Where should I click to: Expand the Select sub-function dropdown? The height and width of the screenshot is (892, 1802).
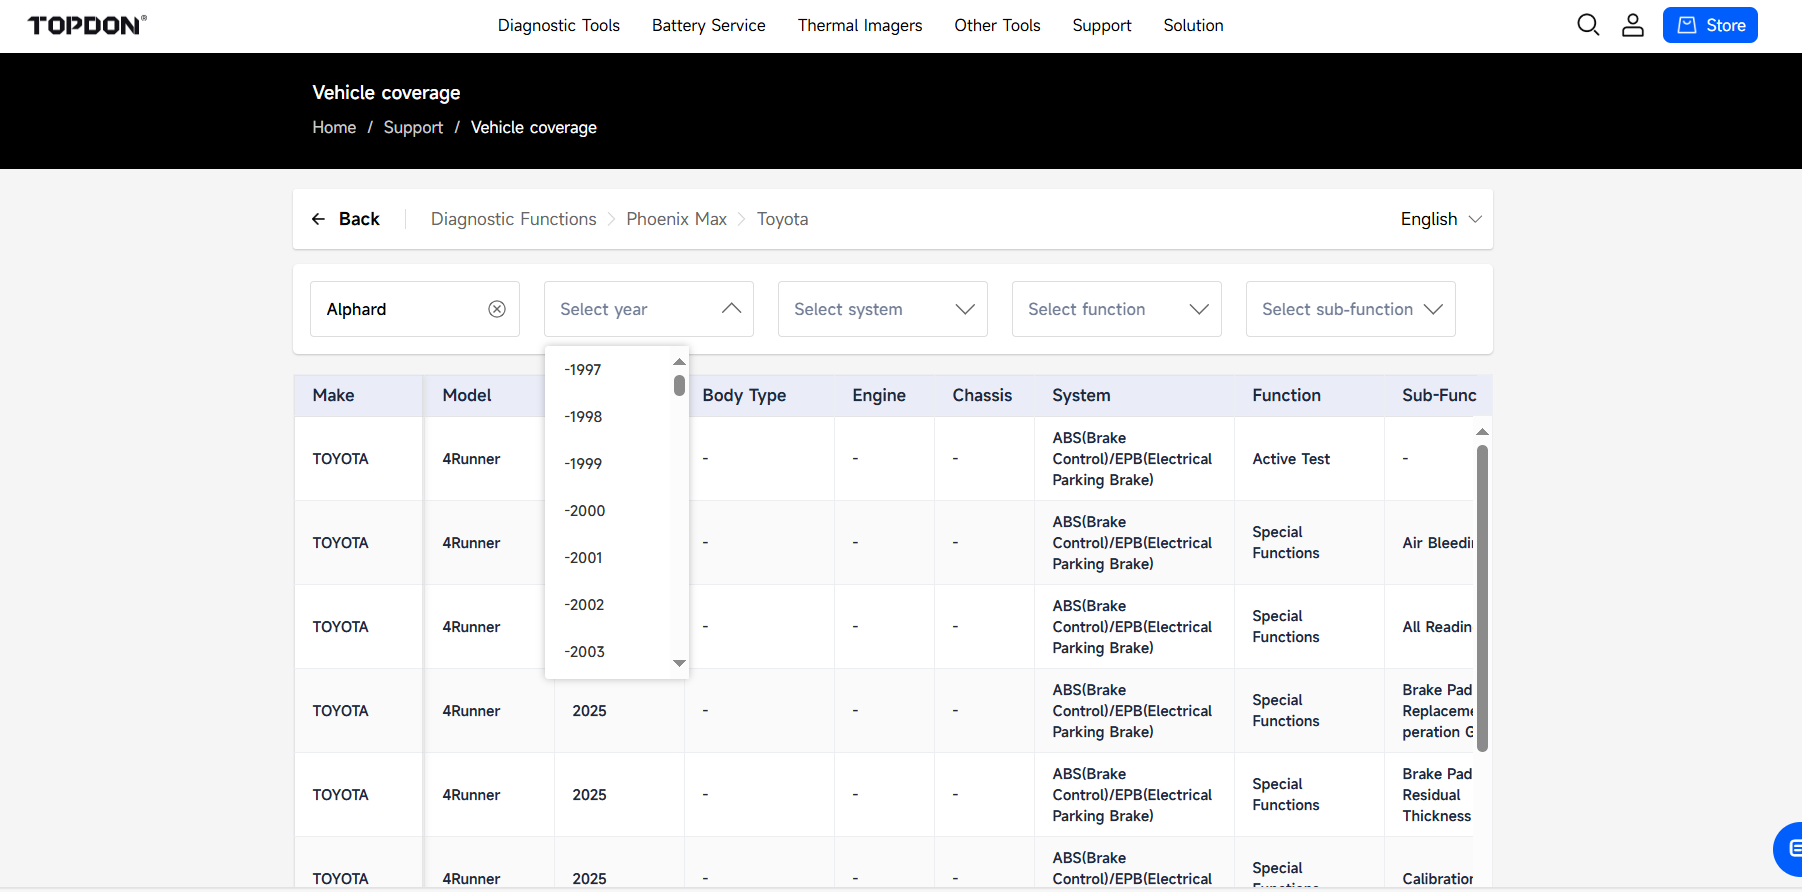[1351, 309]
